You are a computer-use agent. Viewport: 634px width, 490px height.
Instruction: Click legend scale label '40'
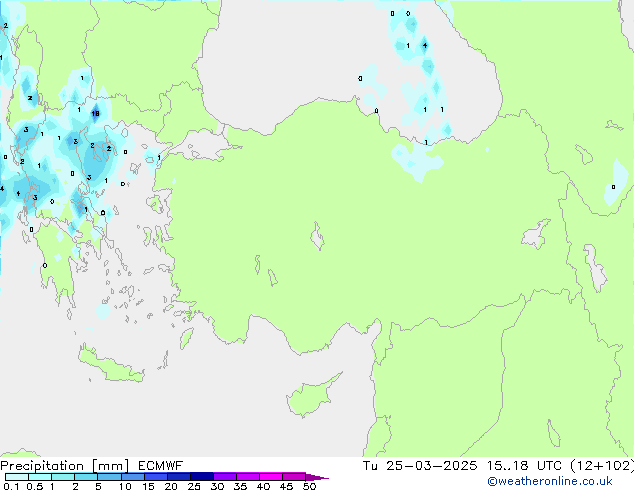pyautogui.click(x=263, y=486)
